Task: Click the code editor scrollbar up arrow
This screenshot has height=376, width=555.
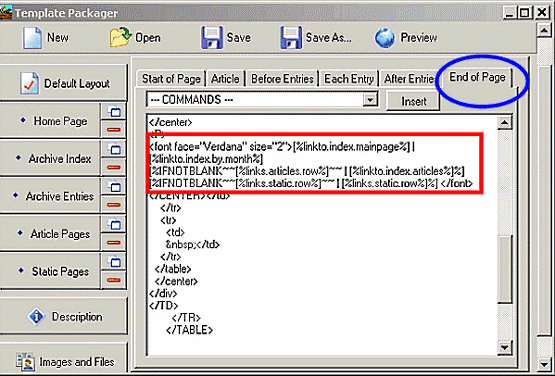Action: [x=504, y=123]
